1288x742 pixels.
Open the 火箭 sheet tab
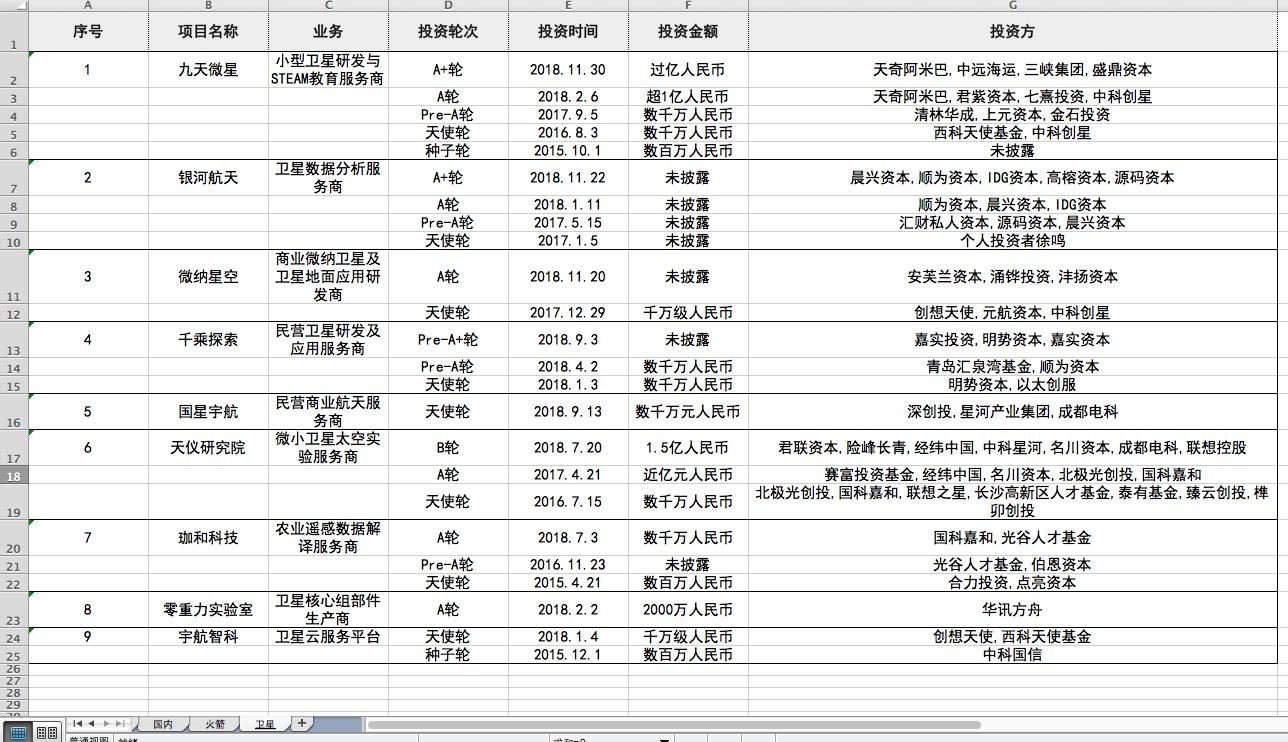pos(215,724)
